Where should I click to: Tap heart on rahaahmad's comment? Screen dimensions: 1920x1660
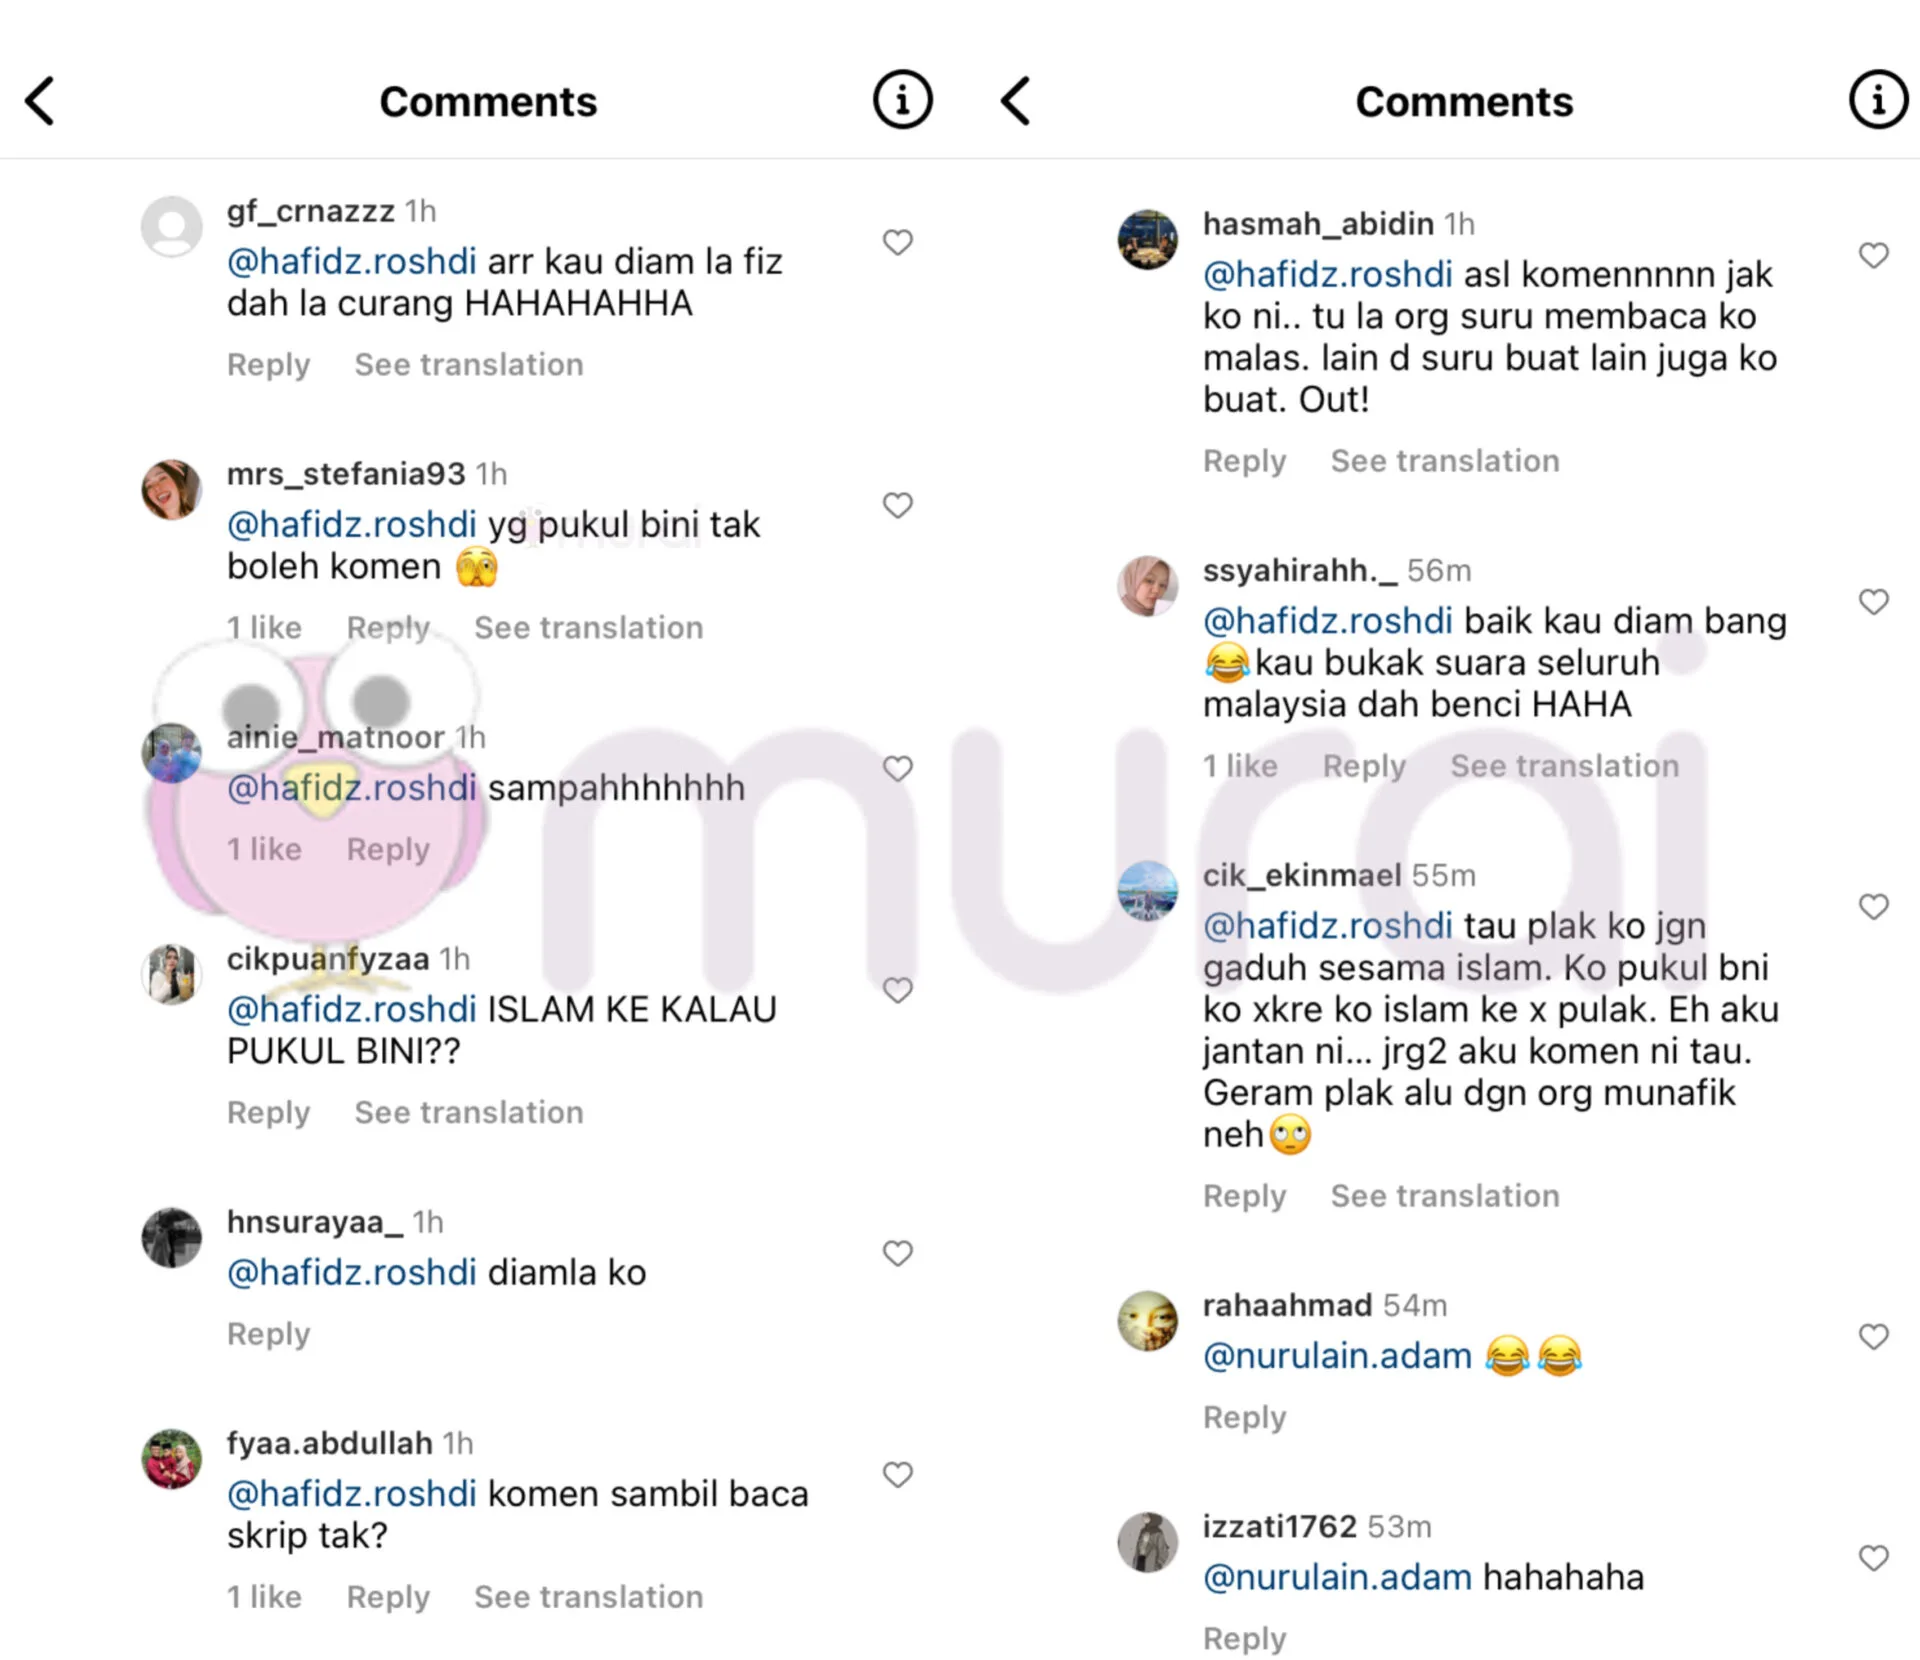point(1874,1336)
